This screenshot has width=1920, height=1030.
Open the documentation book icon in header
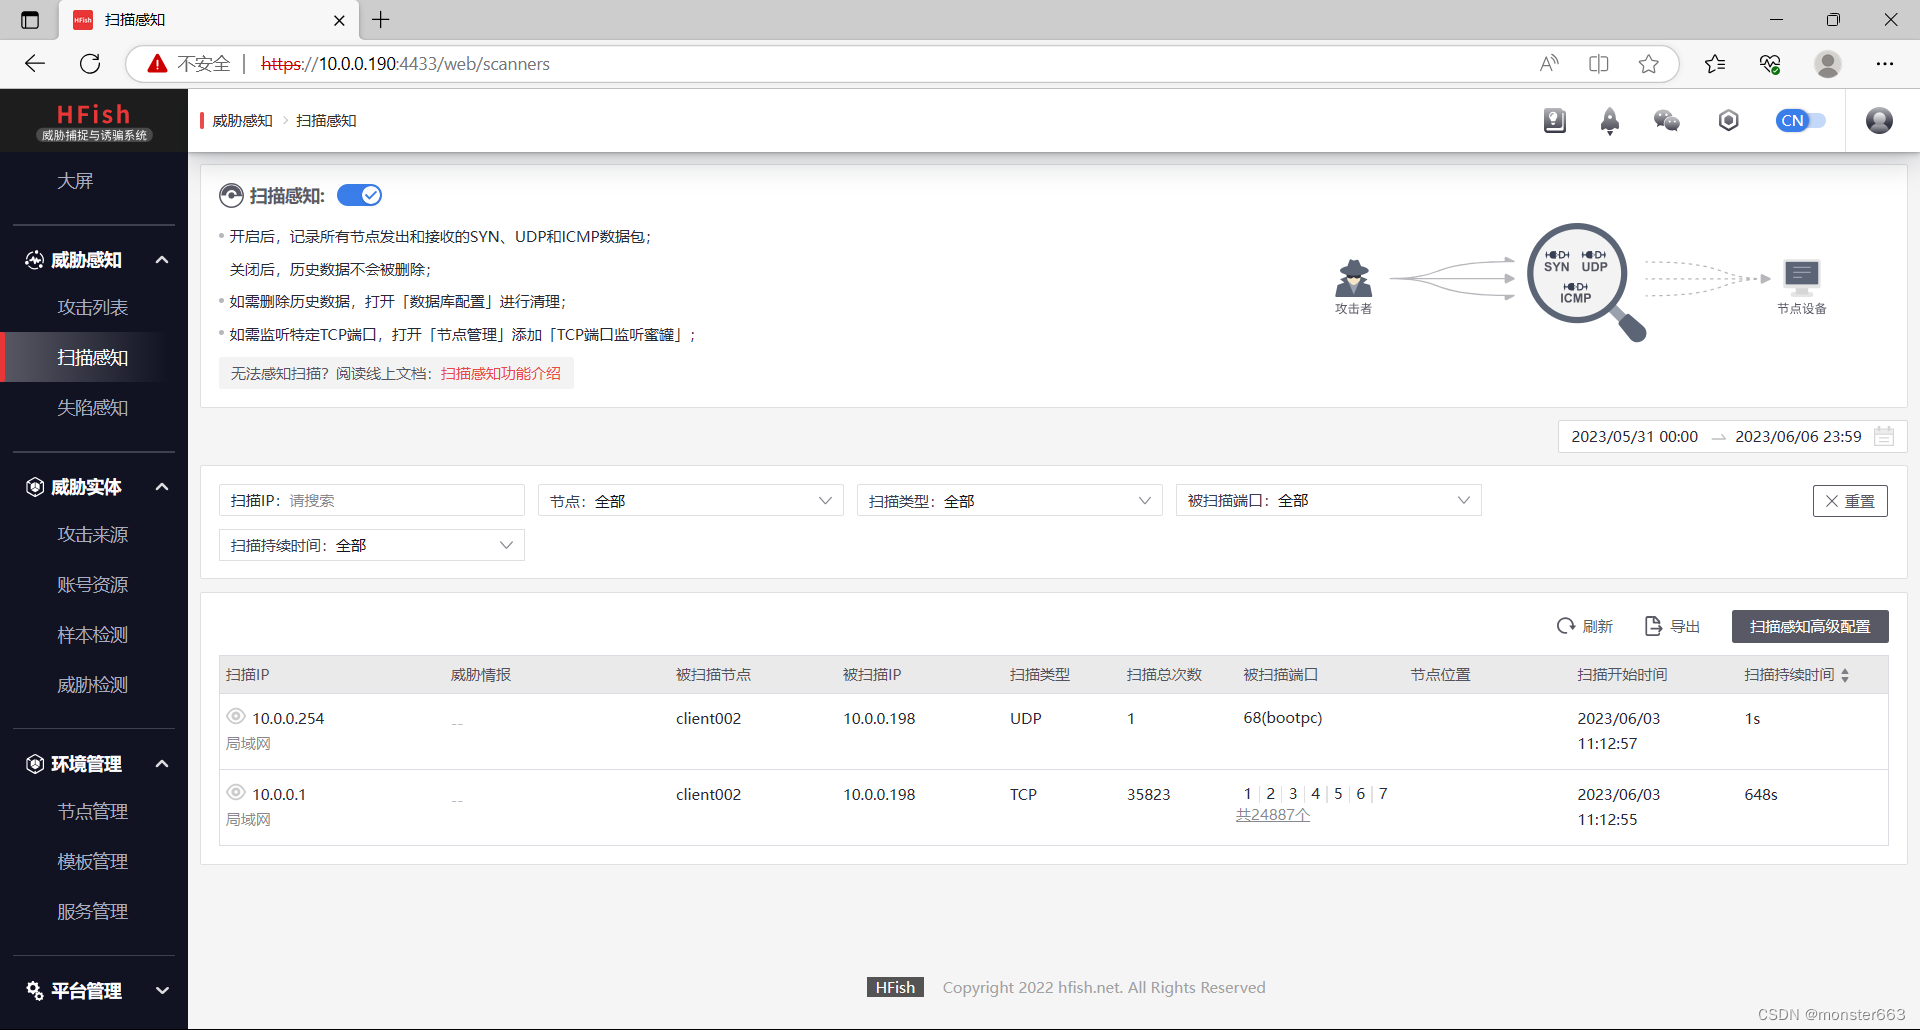(x=1554, y=121)
